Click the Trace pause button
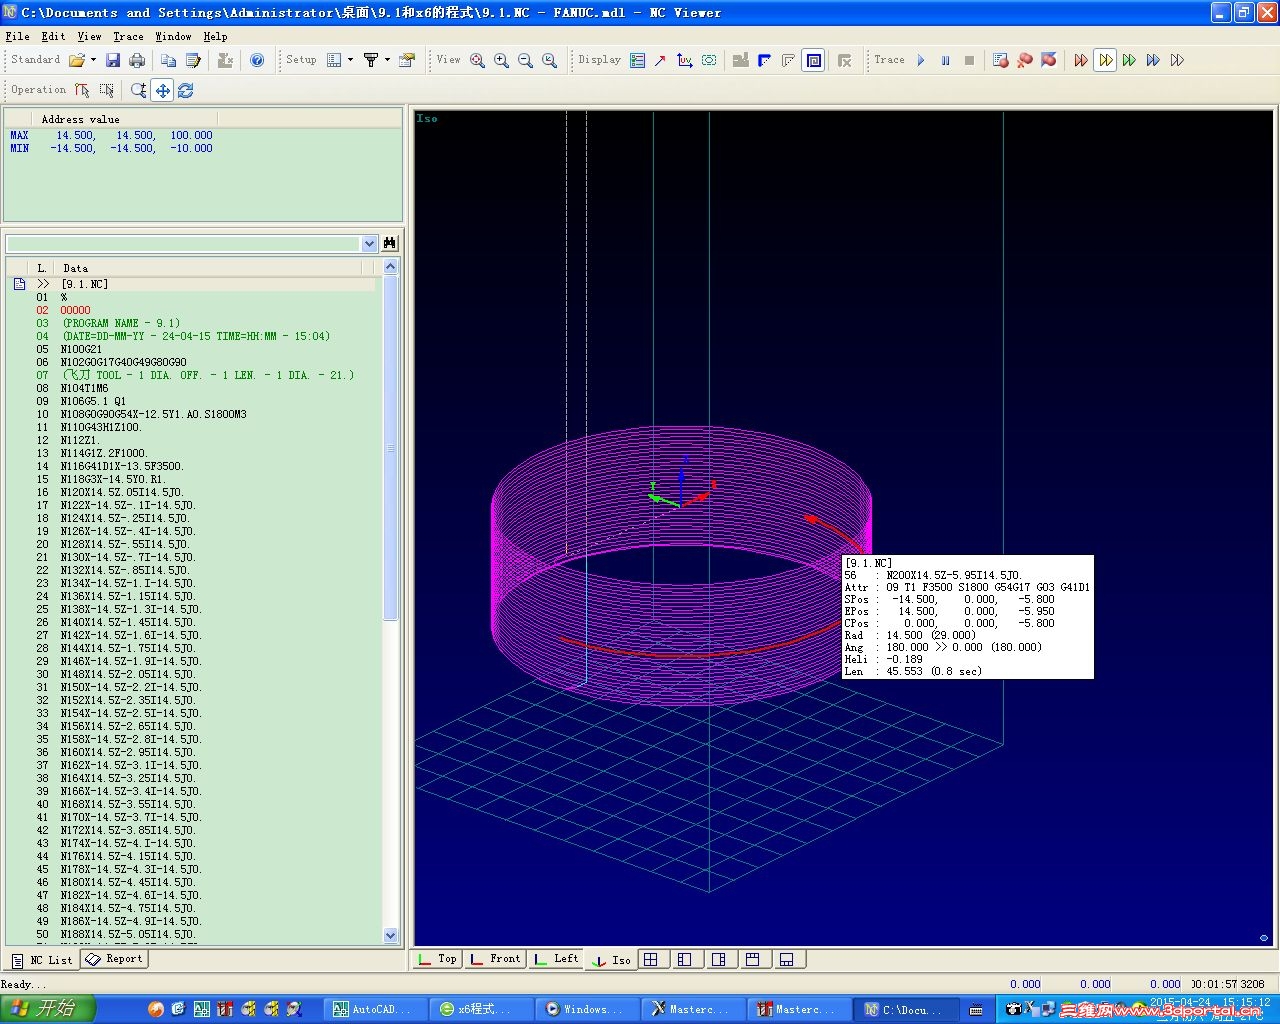This screenshot has height=1024, width=1280. (945, 60)
